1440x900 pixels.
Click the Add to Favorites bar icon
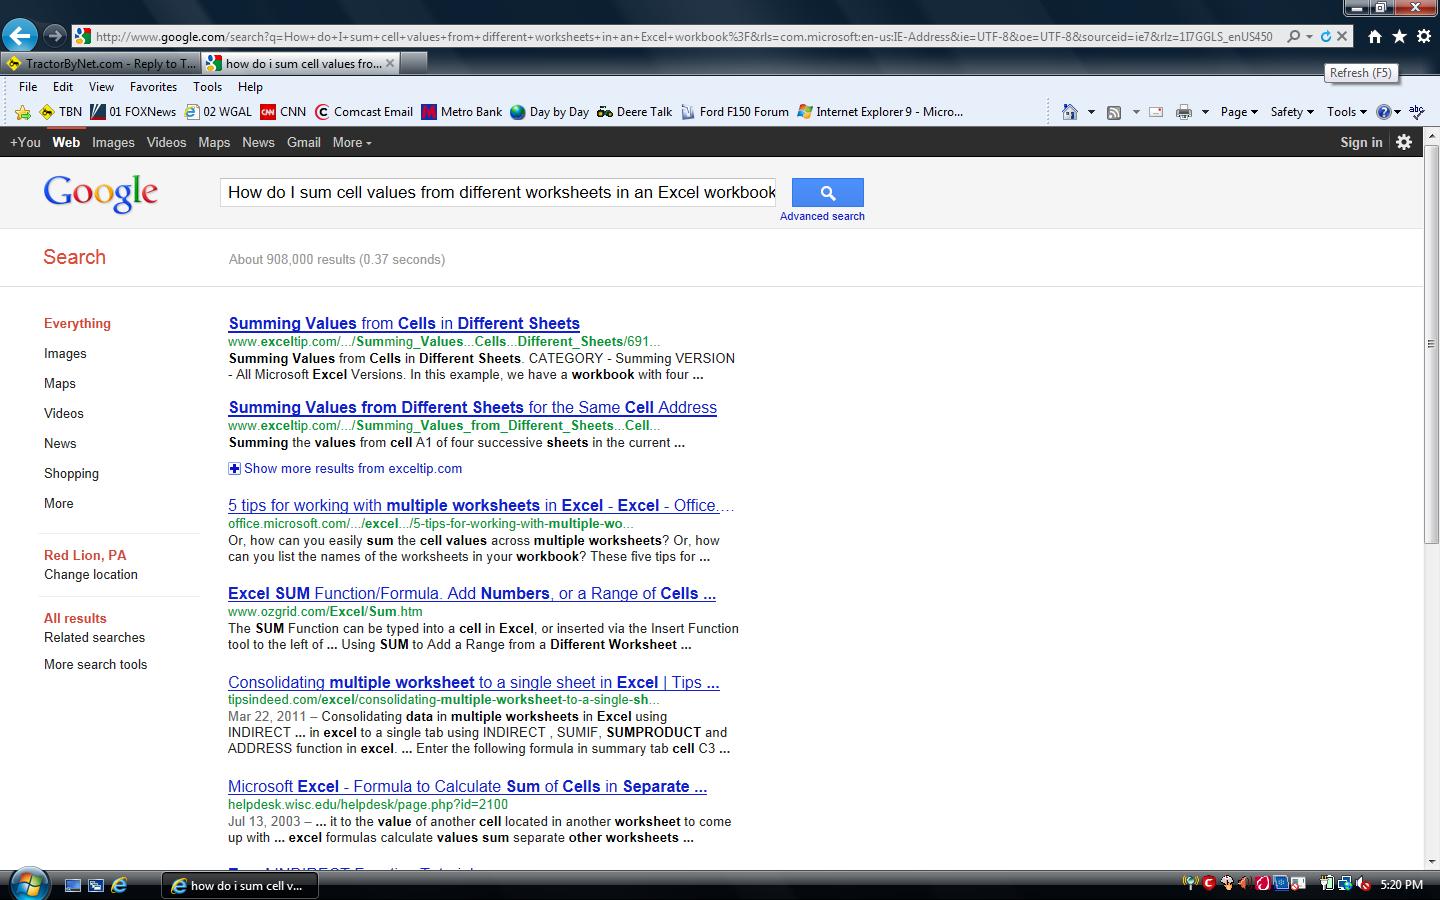[23, 112]
